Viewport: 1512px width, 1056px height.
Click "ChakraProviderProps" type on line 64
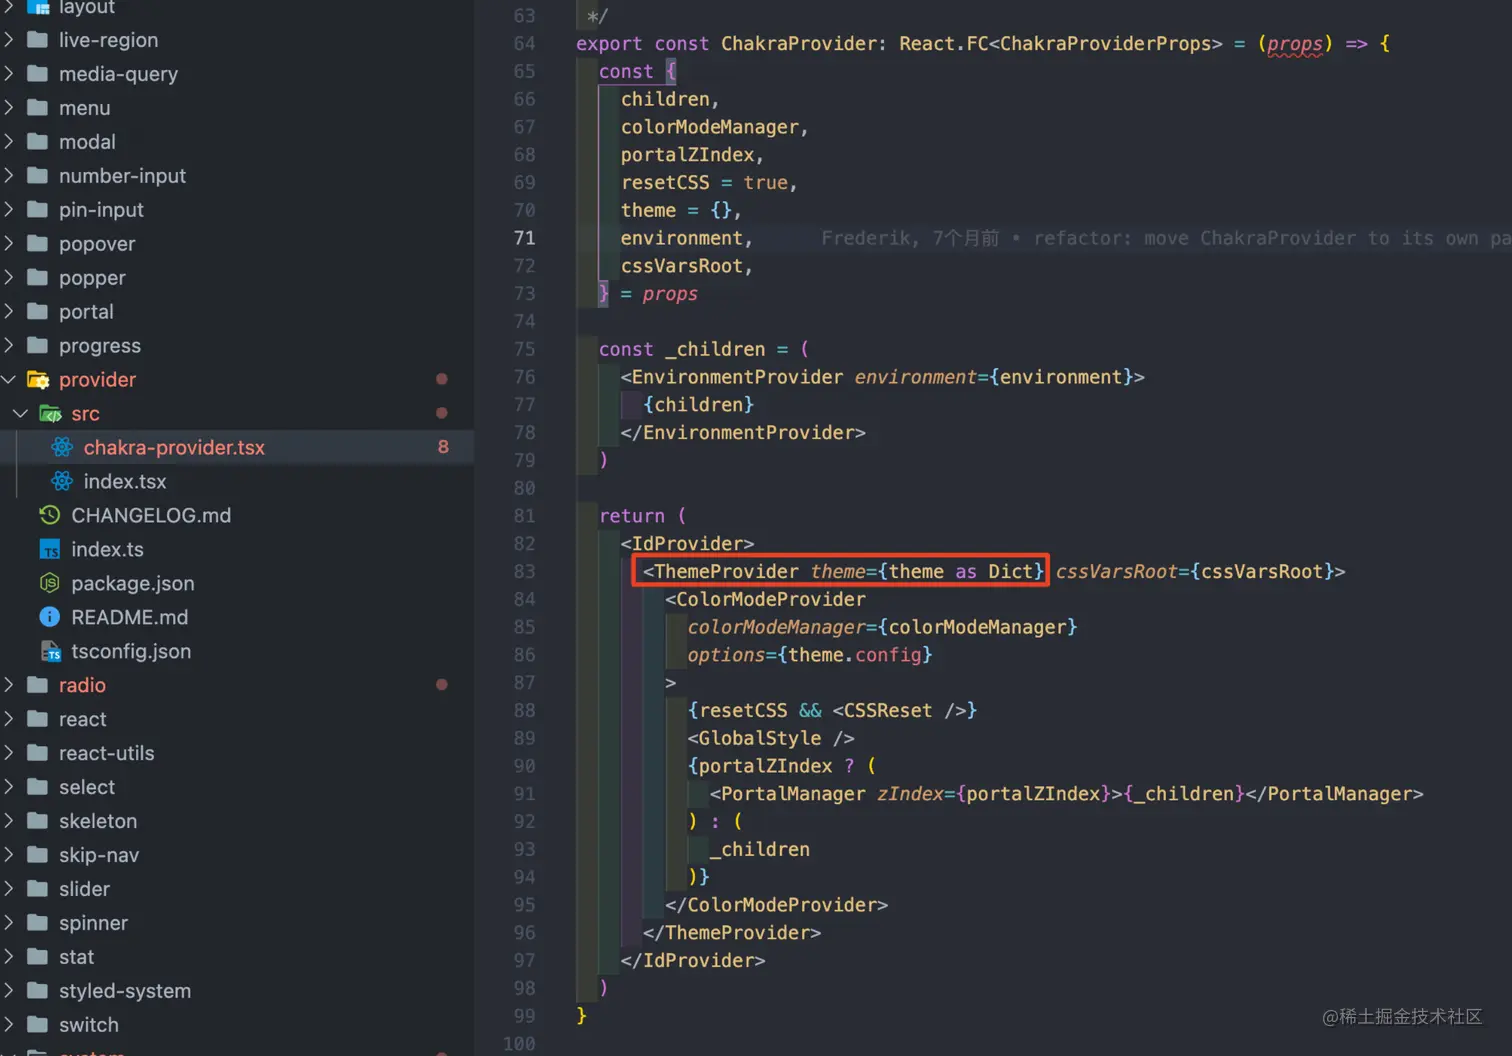tap(1106, 44)
